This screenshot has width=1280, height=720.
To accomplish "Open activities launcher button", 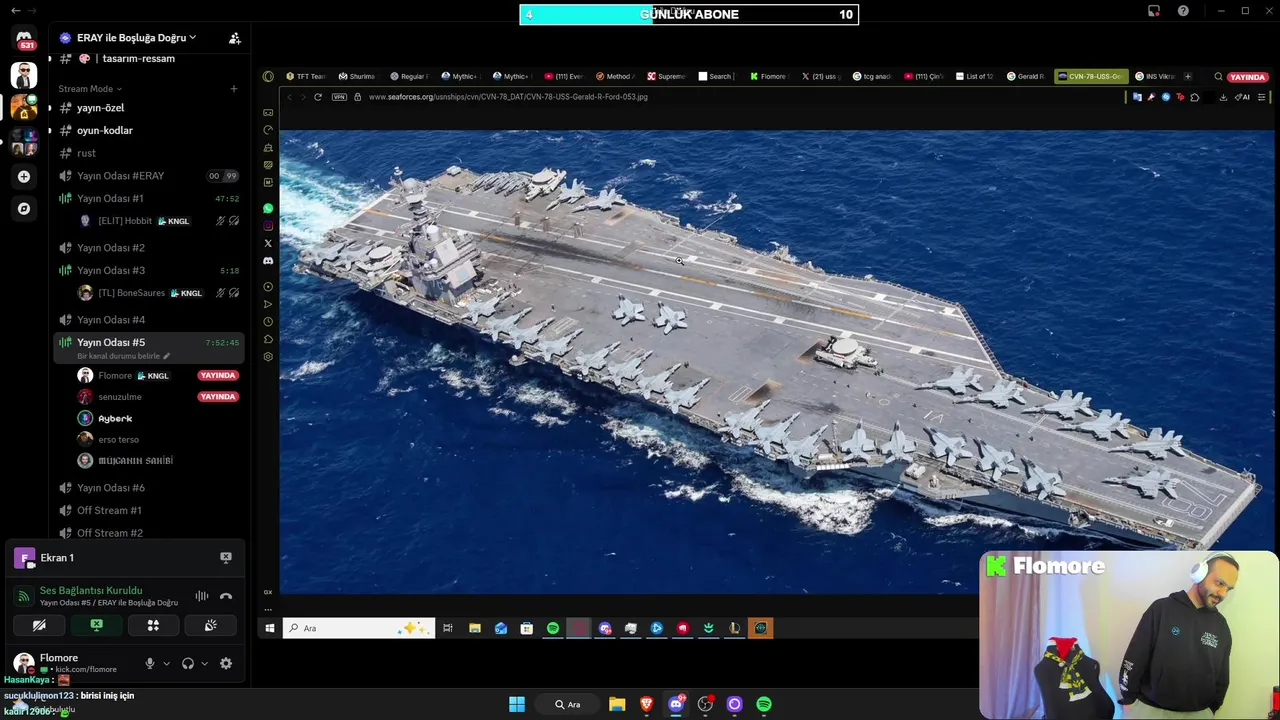I will pyautogui.click(x=153, y=626).
